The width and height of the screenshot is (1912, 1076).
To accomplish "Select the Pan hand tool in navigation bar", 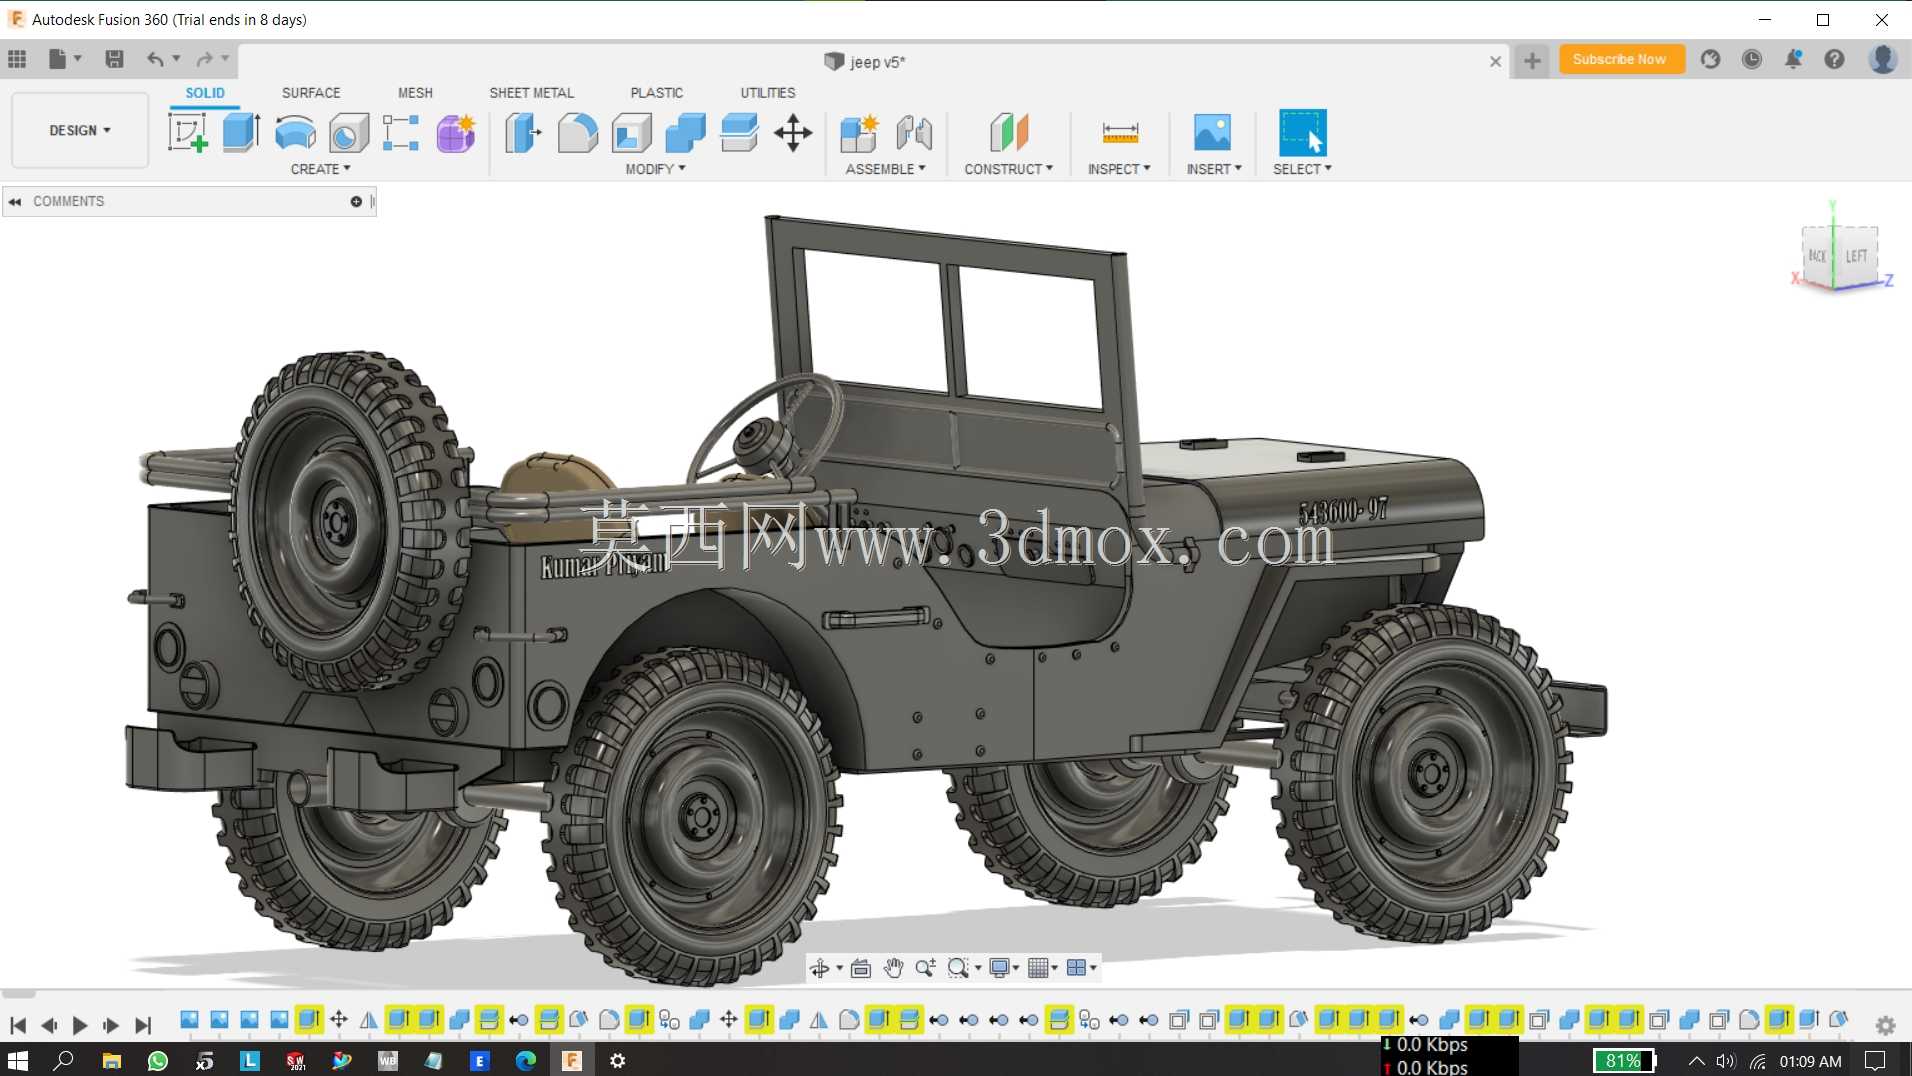I will [x=893, y=967].
